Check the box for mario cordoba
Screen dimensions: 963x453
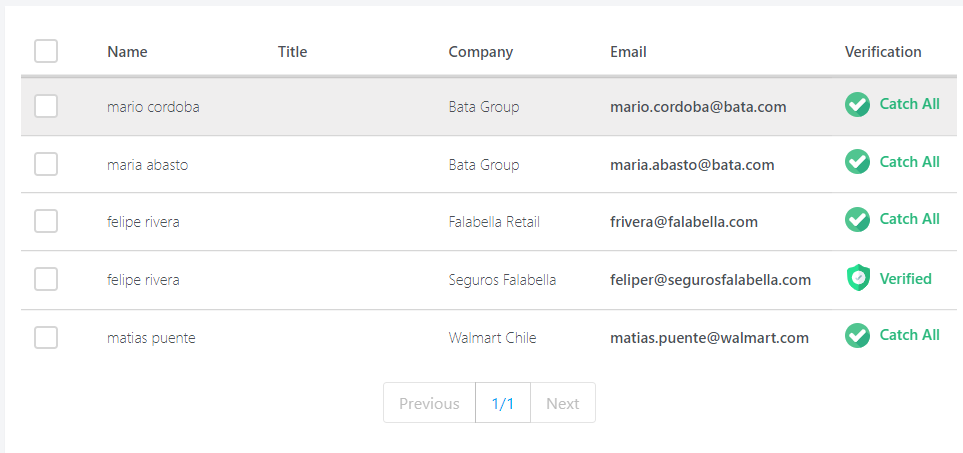click(x=46, y=106)
